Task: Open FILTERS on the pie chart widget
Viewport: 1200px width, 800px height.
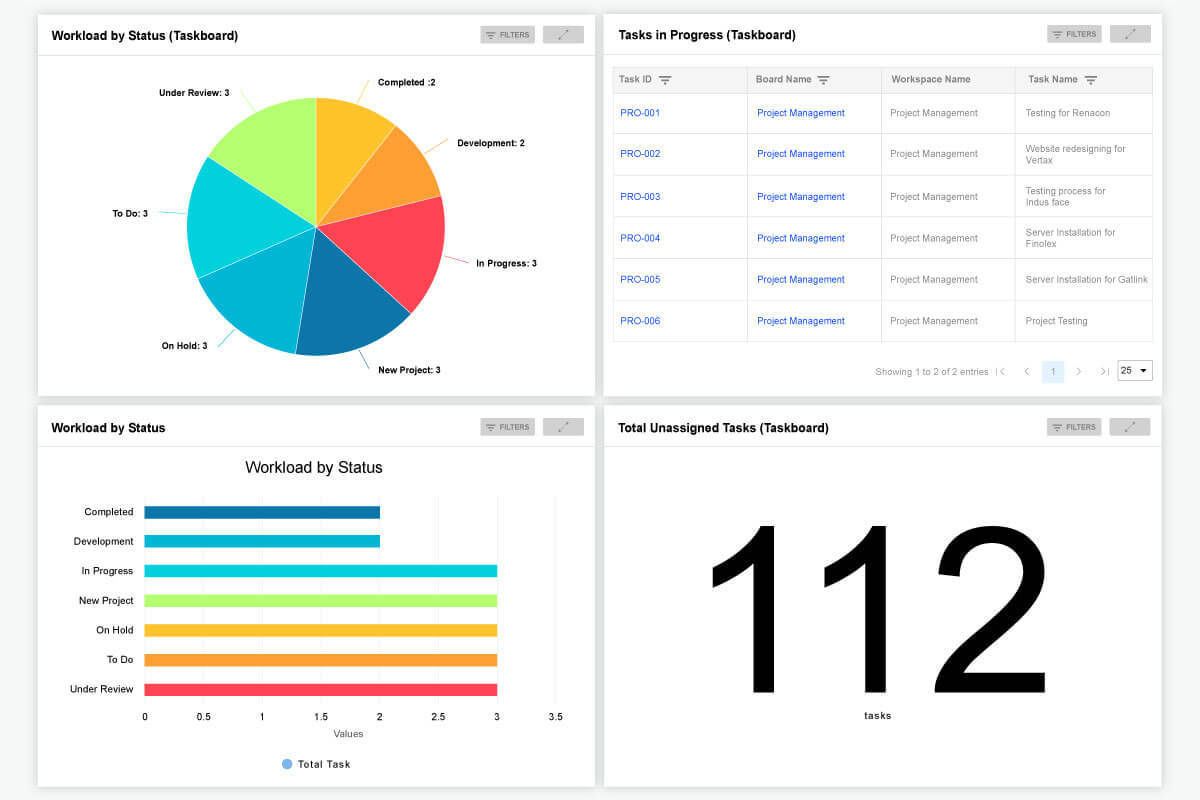Action: click(x=507, y=33)
